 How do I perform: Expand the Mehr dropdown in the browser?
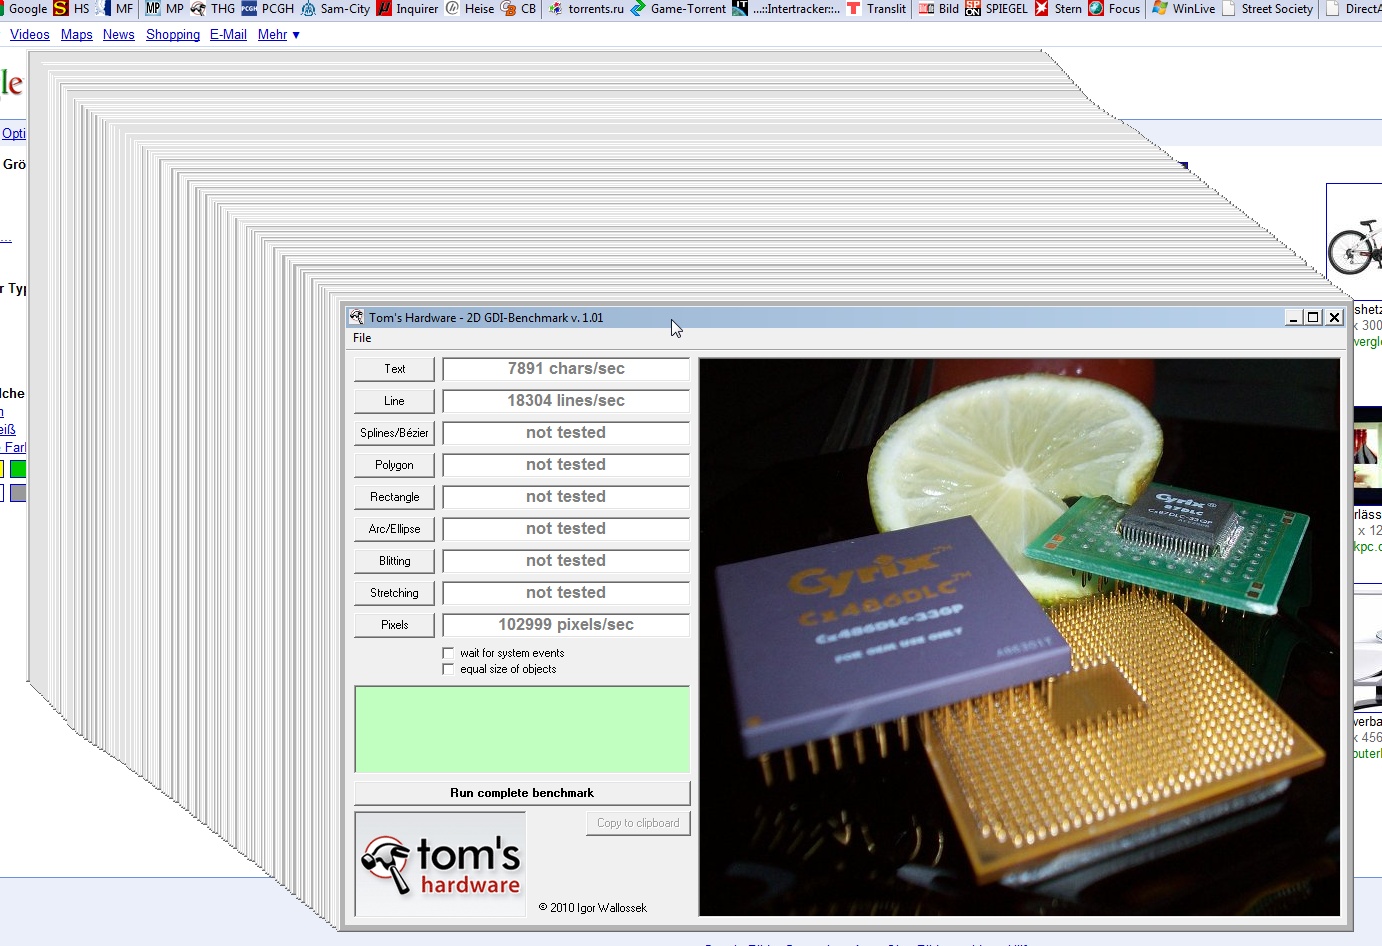[x=278, y=34]
